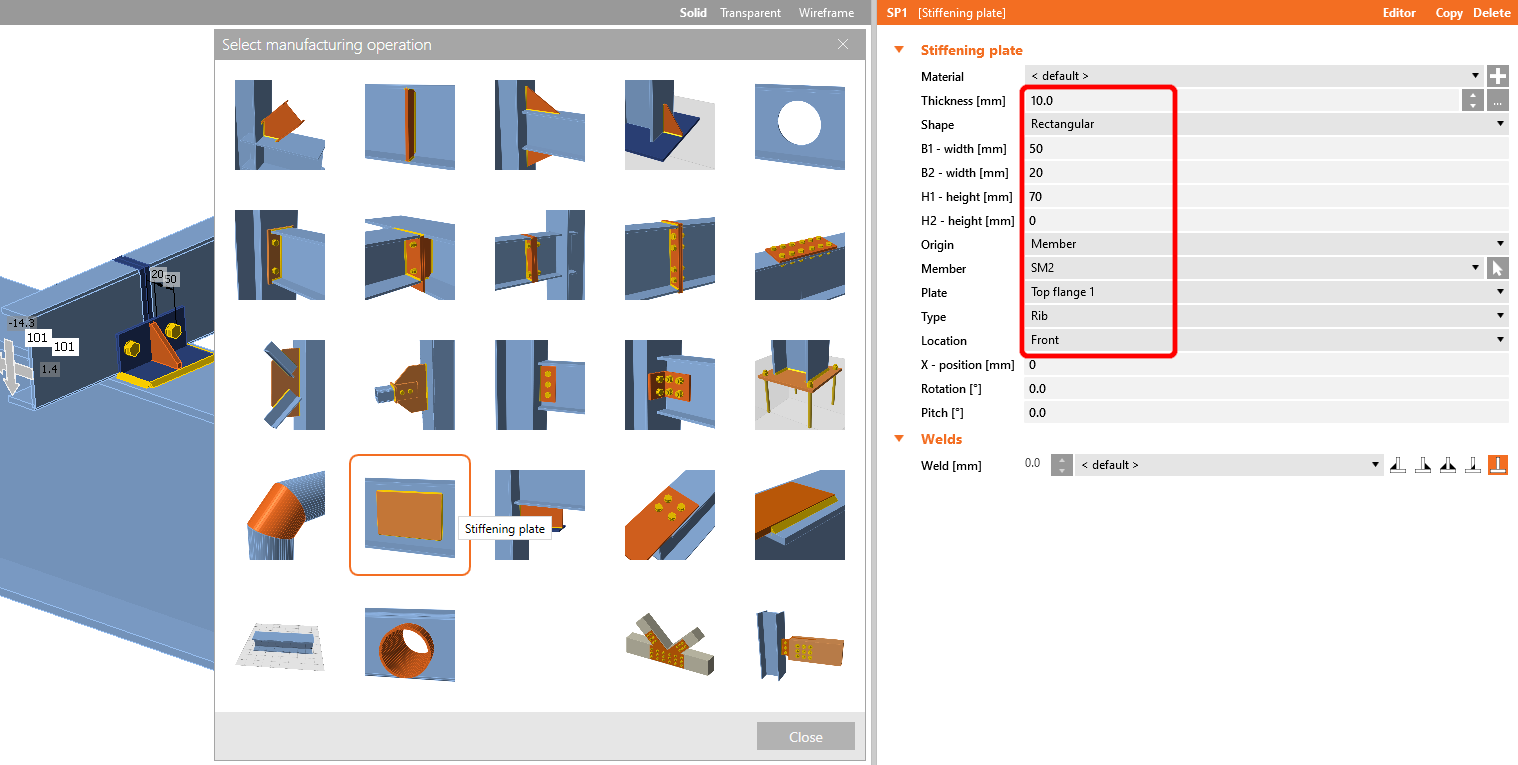Click Copy in the orange header
This screenshot has width=1518, height=765.
tap(1449, 13)
